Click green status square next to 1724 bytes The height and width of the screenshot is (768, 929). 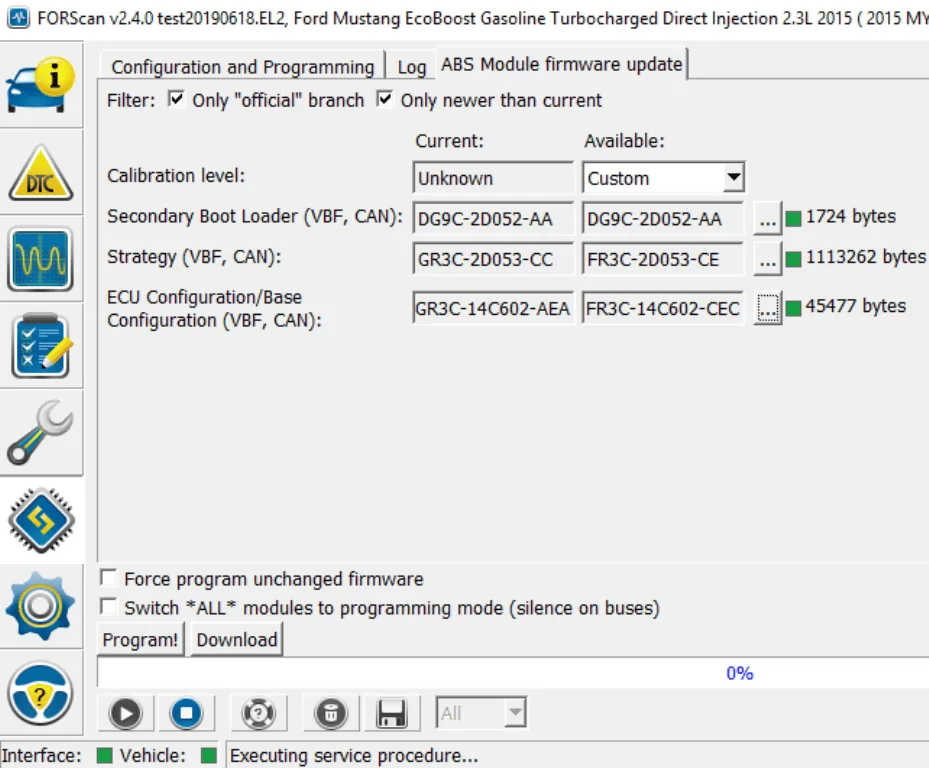click(x=793, y=219)
